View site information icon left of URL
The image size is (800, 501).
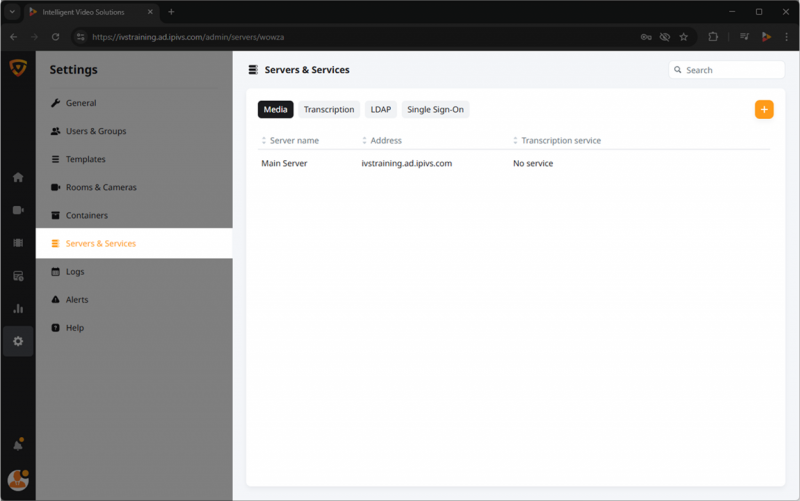(80, 37)
